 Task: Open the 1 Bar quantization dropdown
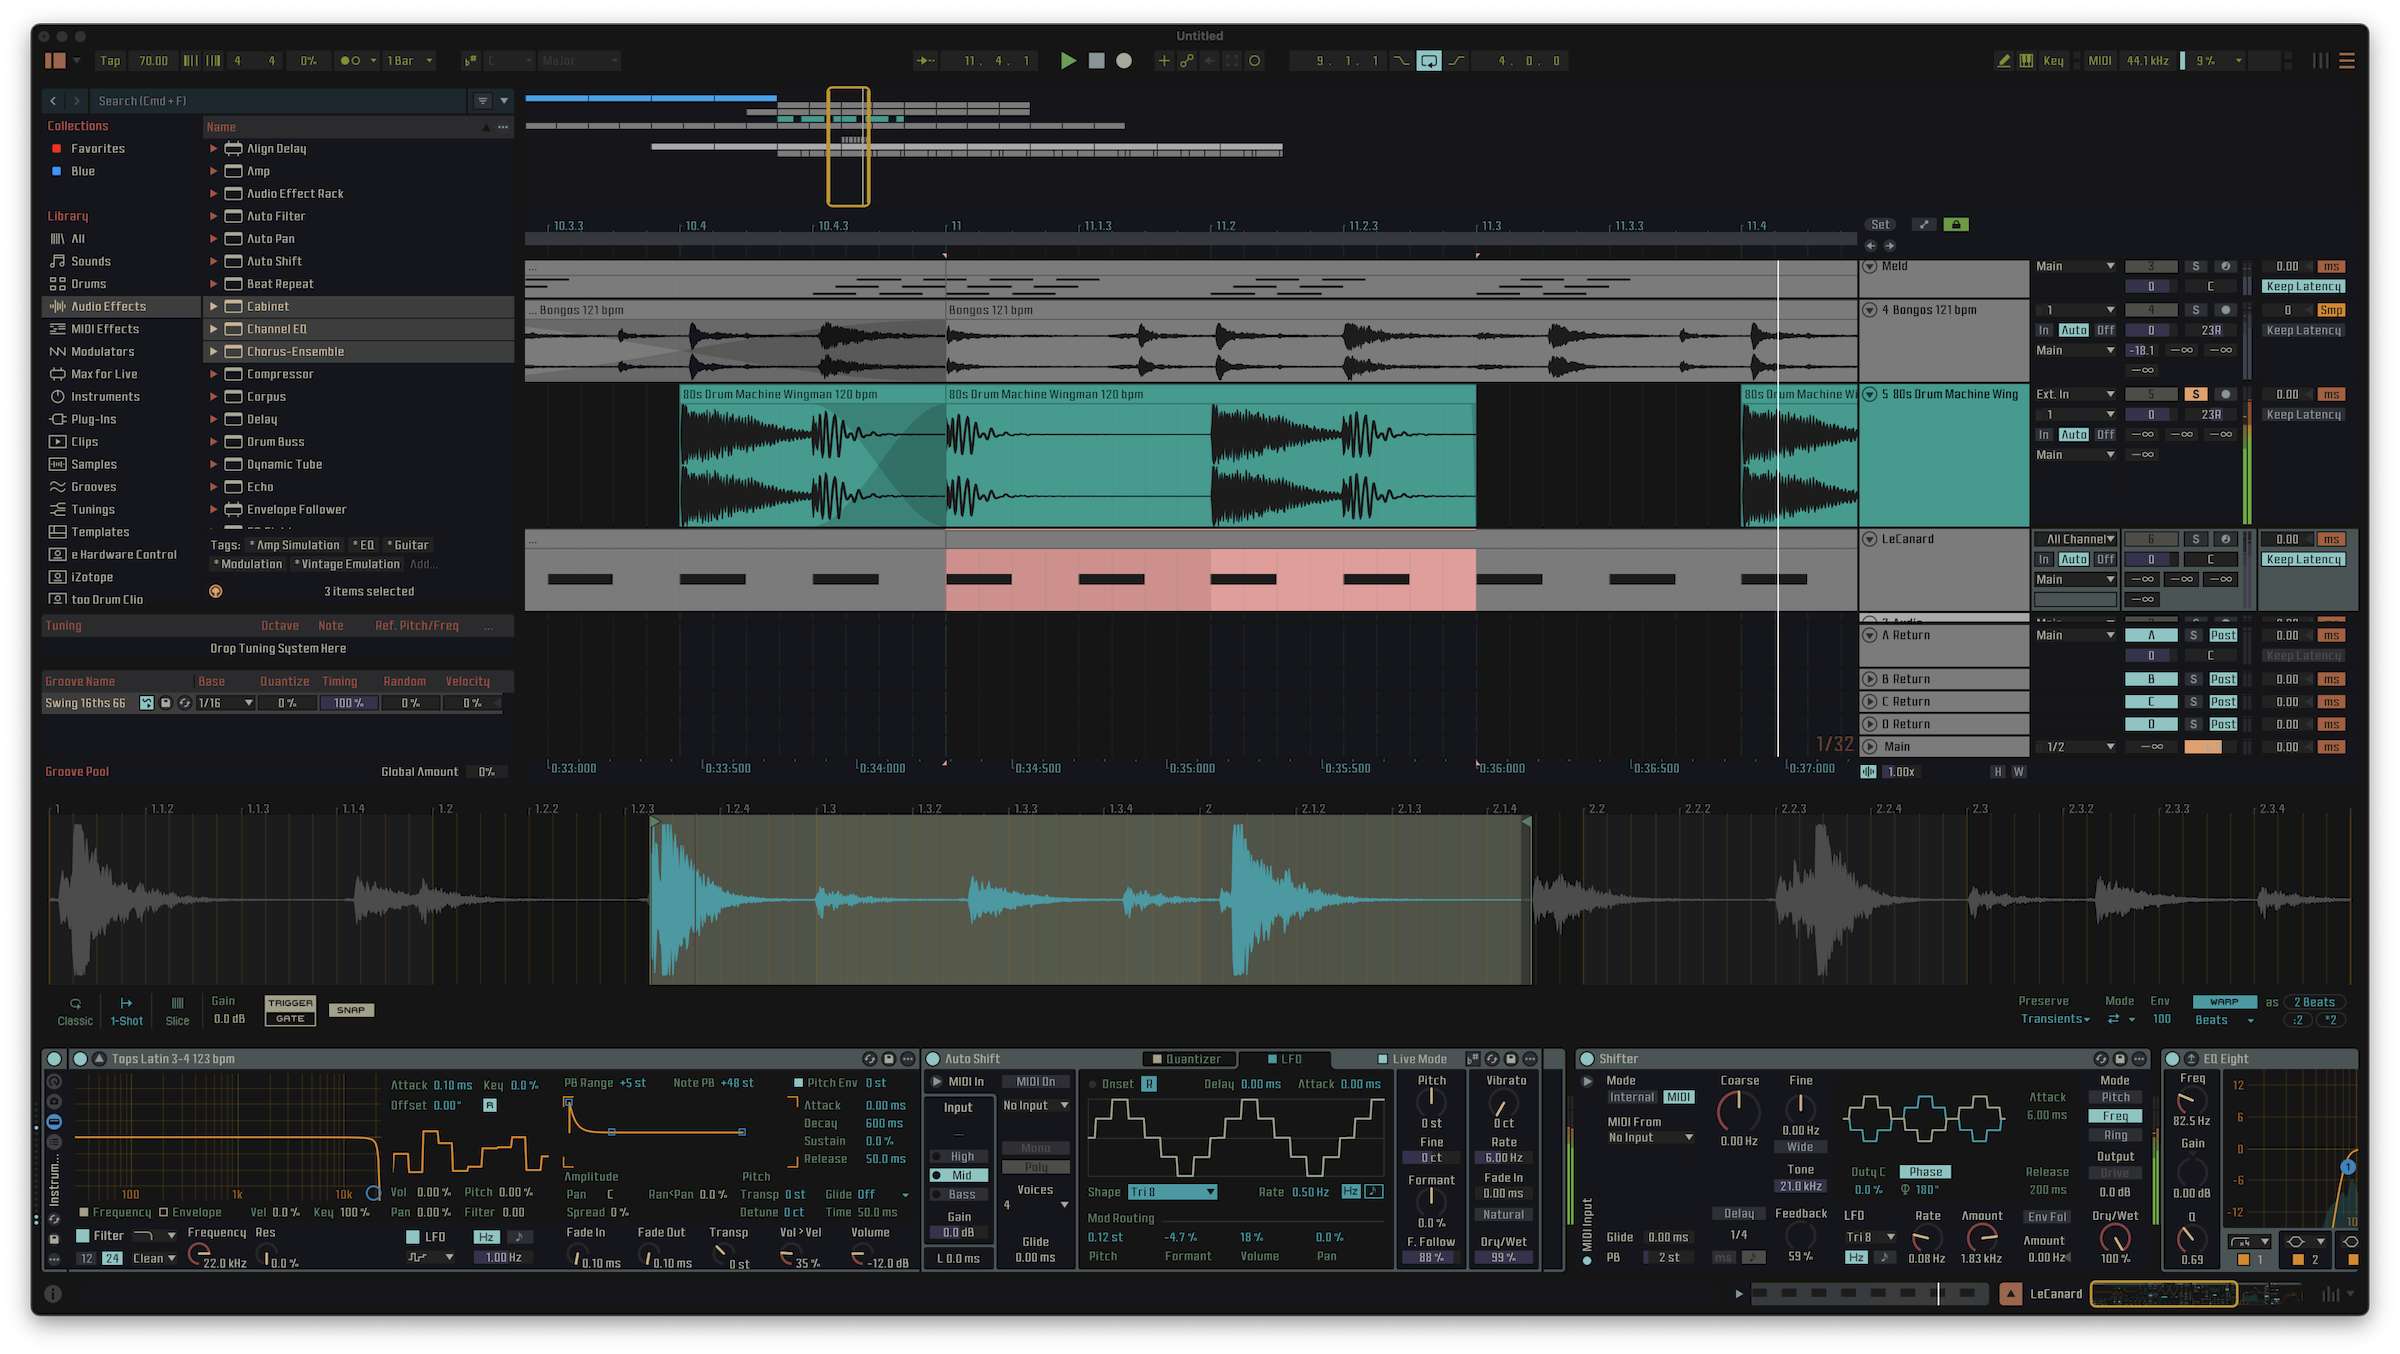coord(410,61)
